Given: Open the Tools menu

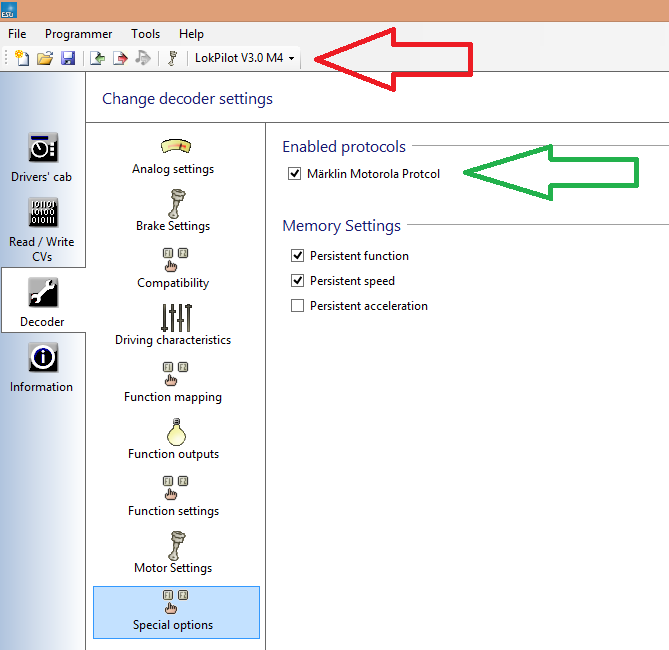Looking at the screenshot, I should [145, 34].
